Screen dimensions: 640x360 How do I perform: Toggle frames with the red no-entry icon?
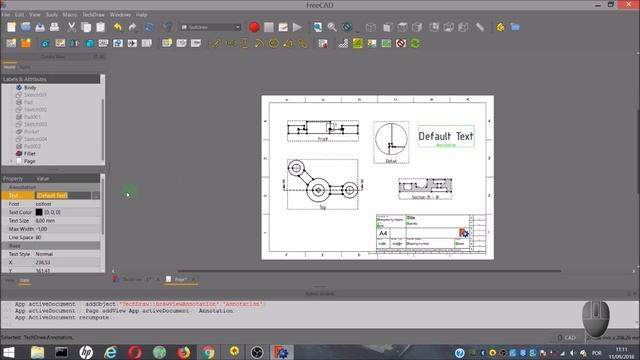pos(401,43)
